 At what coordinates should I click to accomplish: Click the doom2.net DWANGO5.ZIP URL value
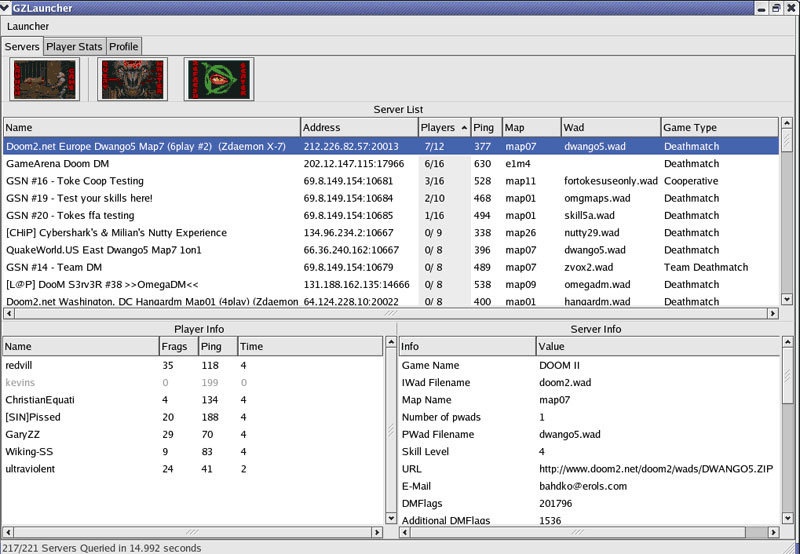[654, 469]
